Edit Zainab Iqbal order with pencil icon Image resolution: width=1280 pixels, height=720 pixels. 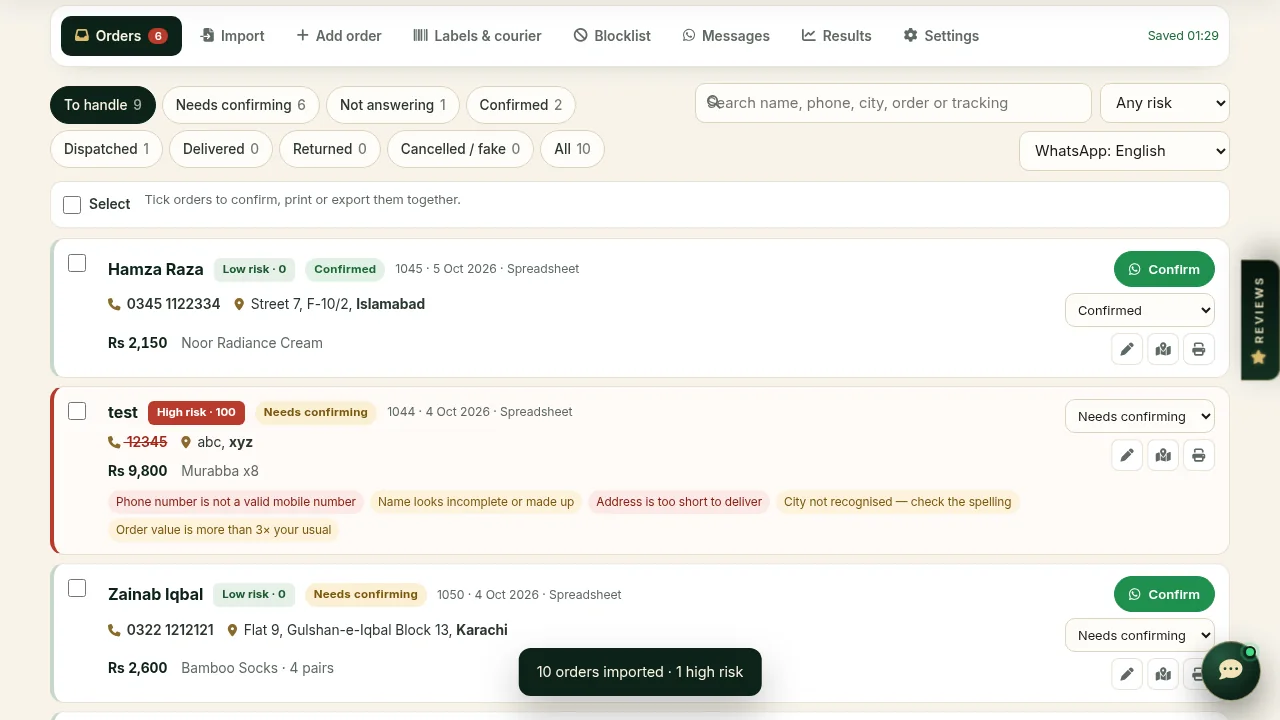1127,674
